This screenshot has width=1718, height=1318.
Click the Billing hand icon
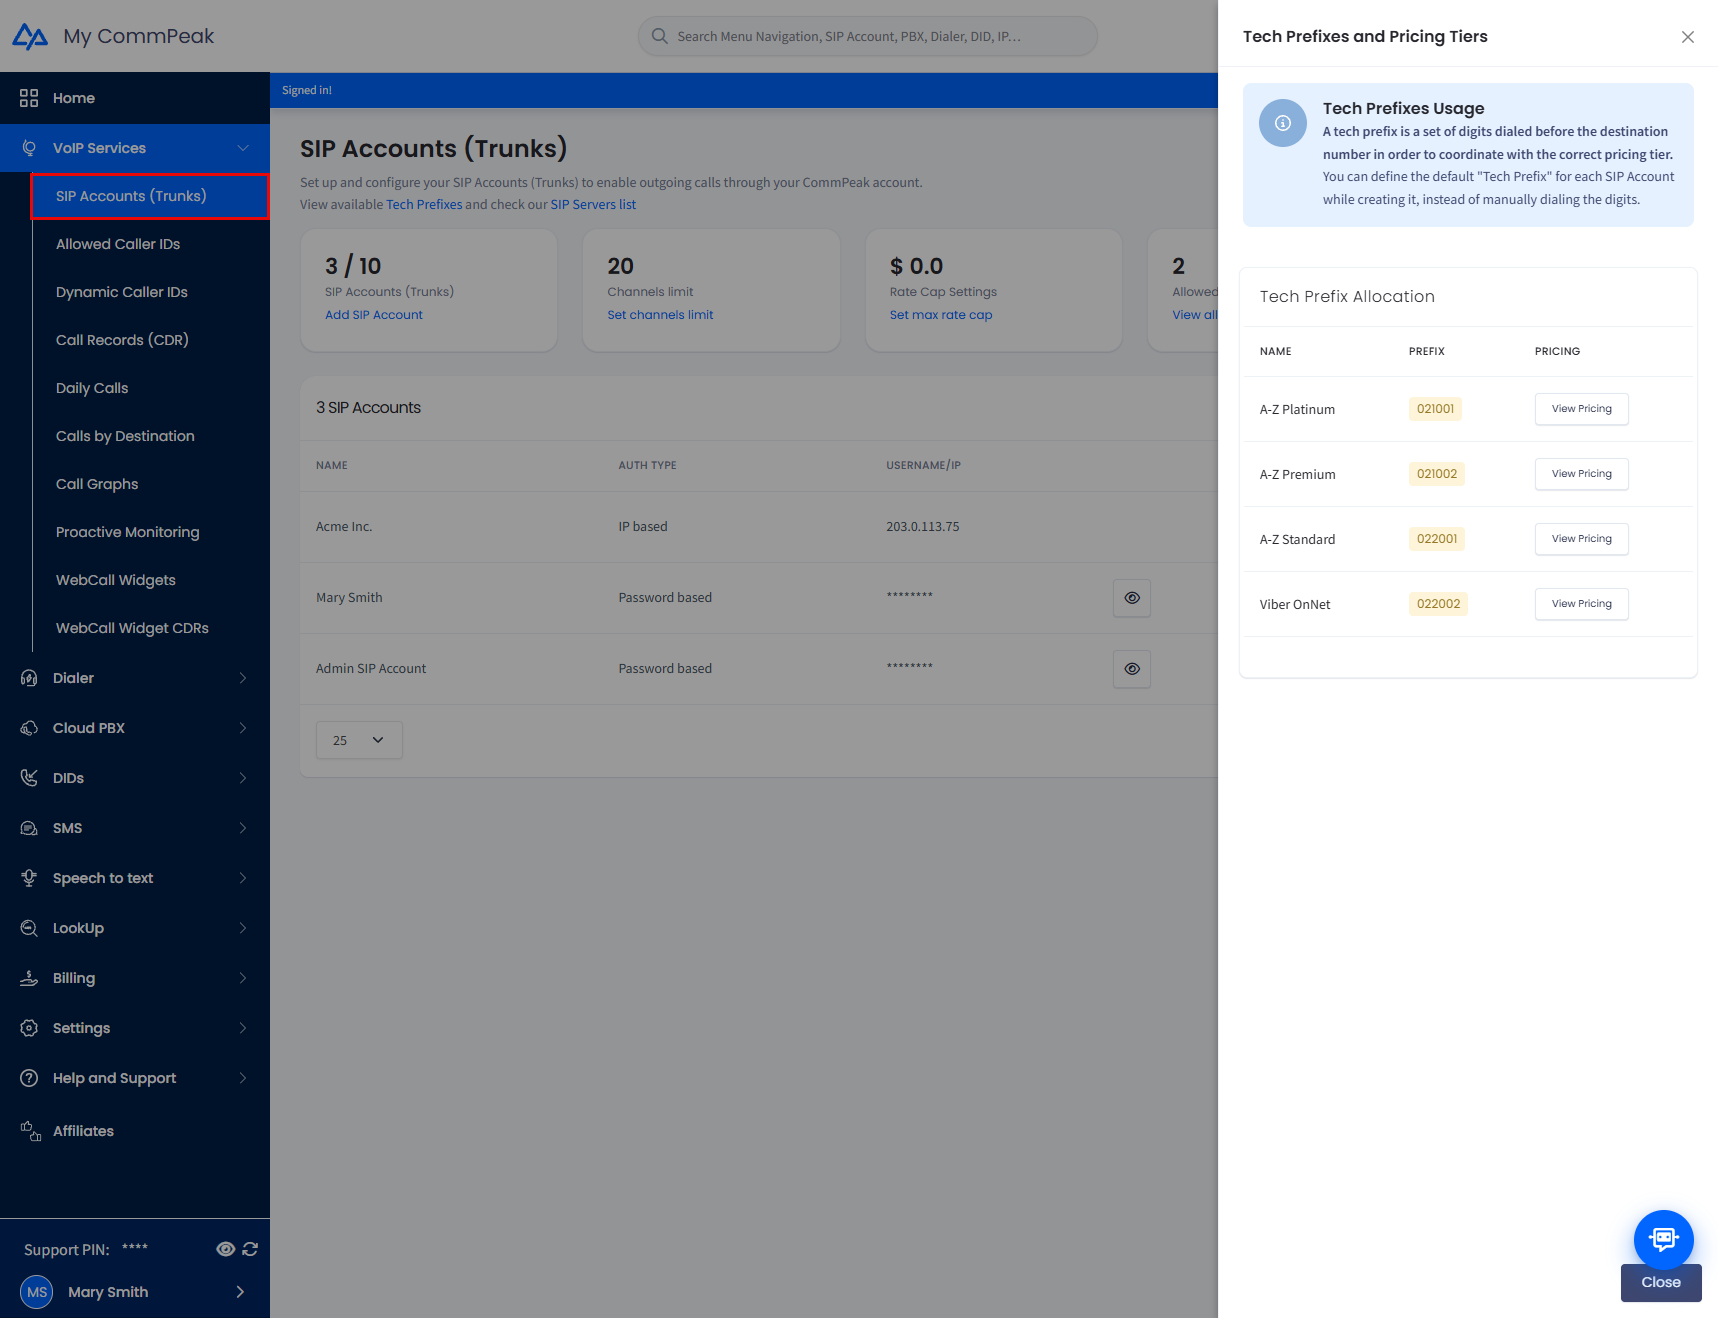(29, 978)
